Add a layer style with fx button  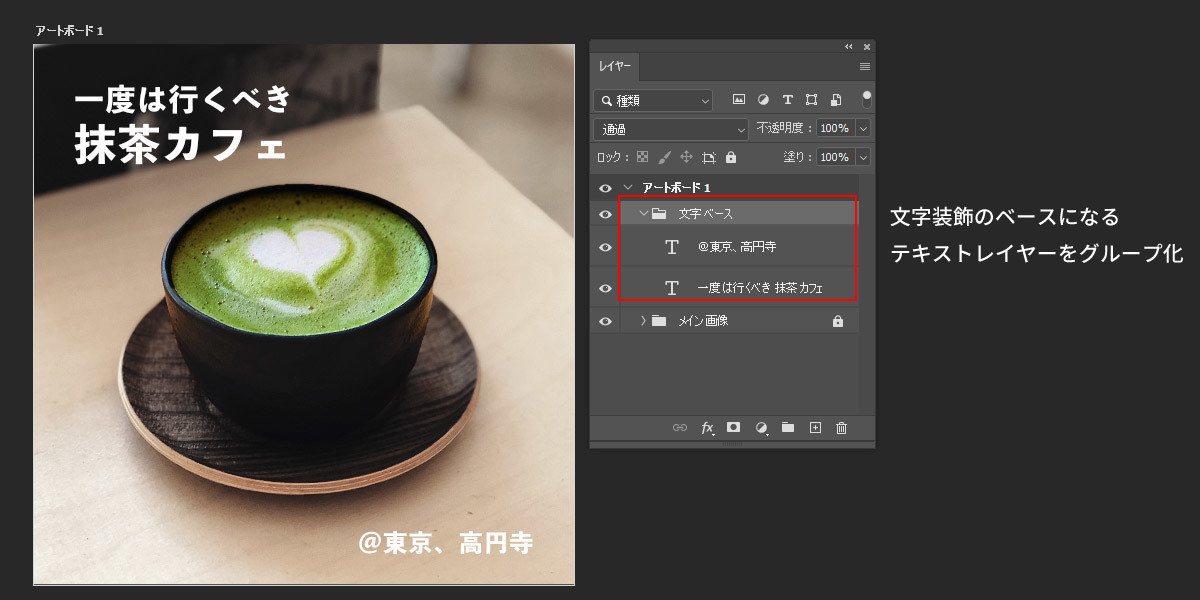pyautogui.click(x=708, y=428)
